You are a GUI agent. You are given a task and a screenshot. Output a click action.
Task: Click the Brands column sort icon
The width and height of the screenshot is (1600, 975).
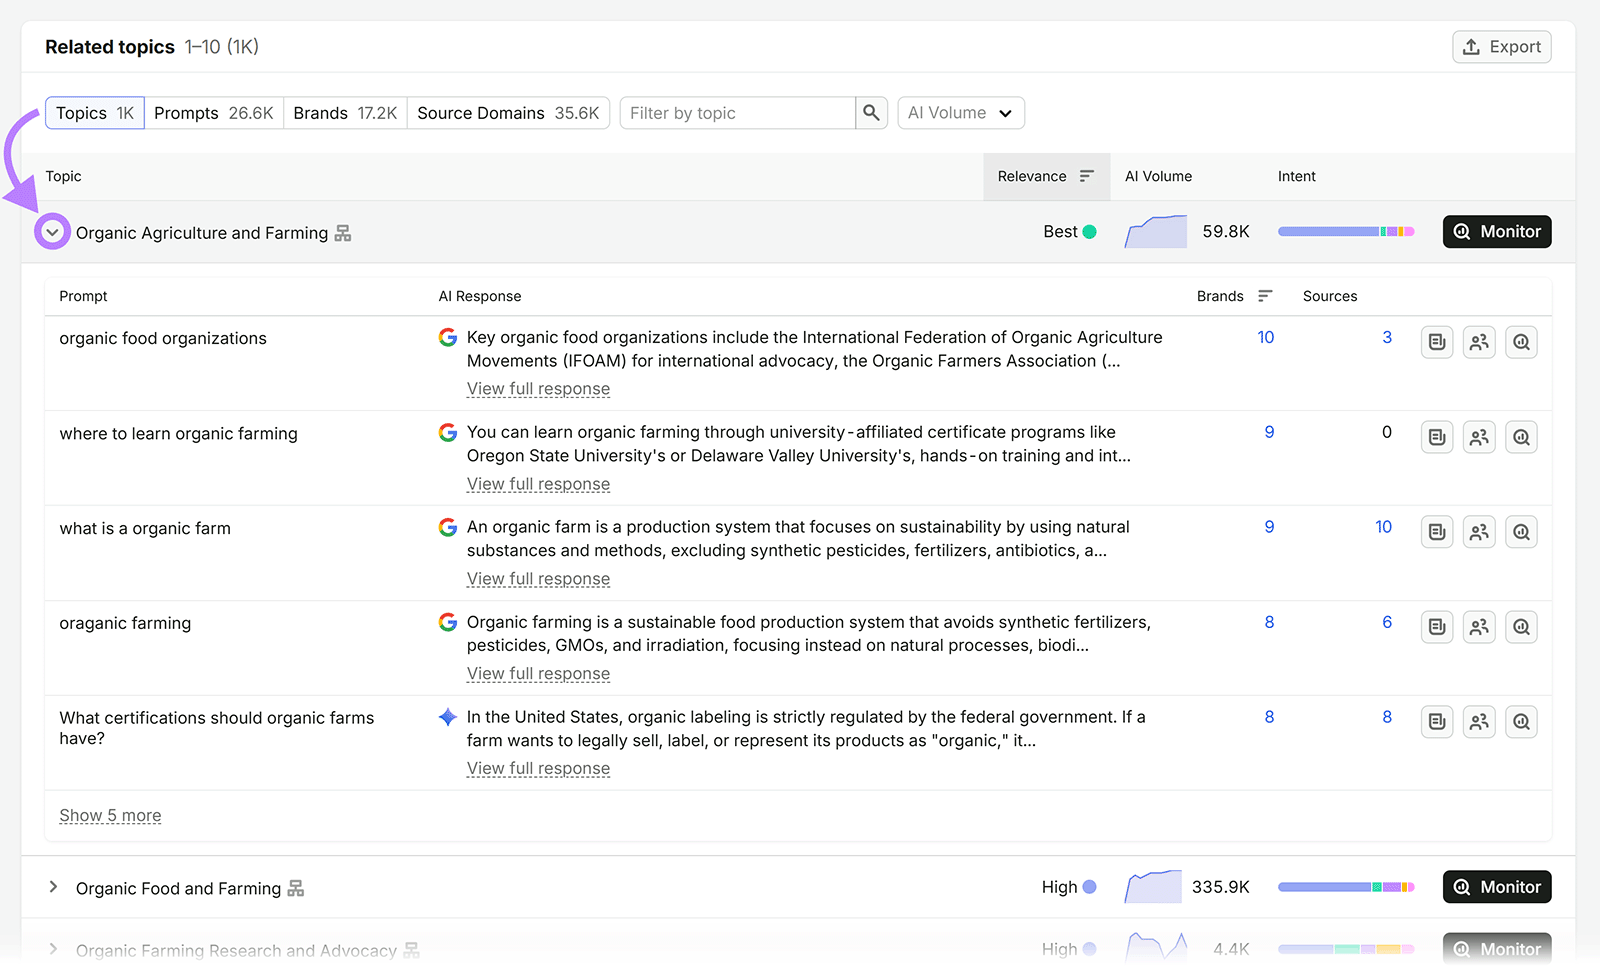click(x=1265, y=296)
